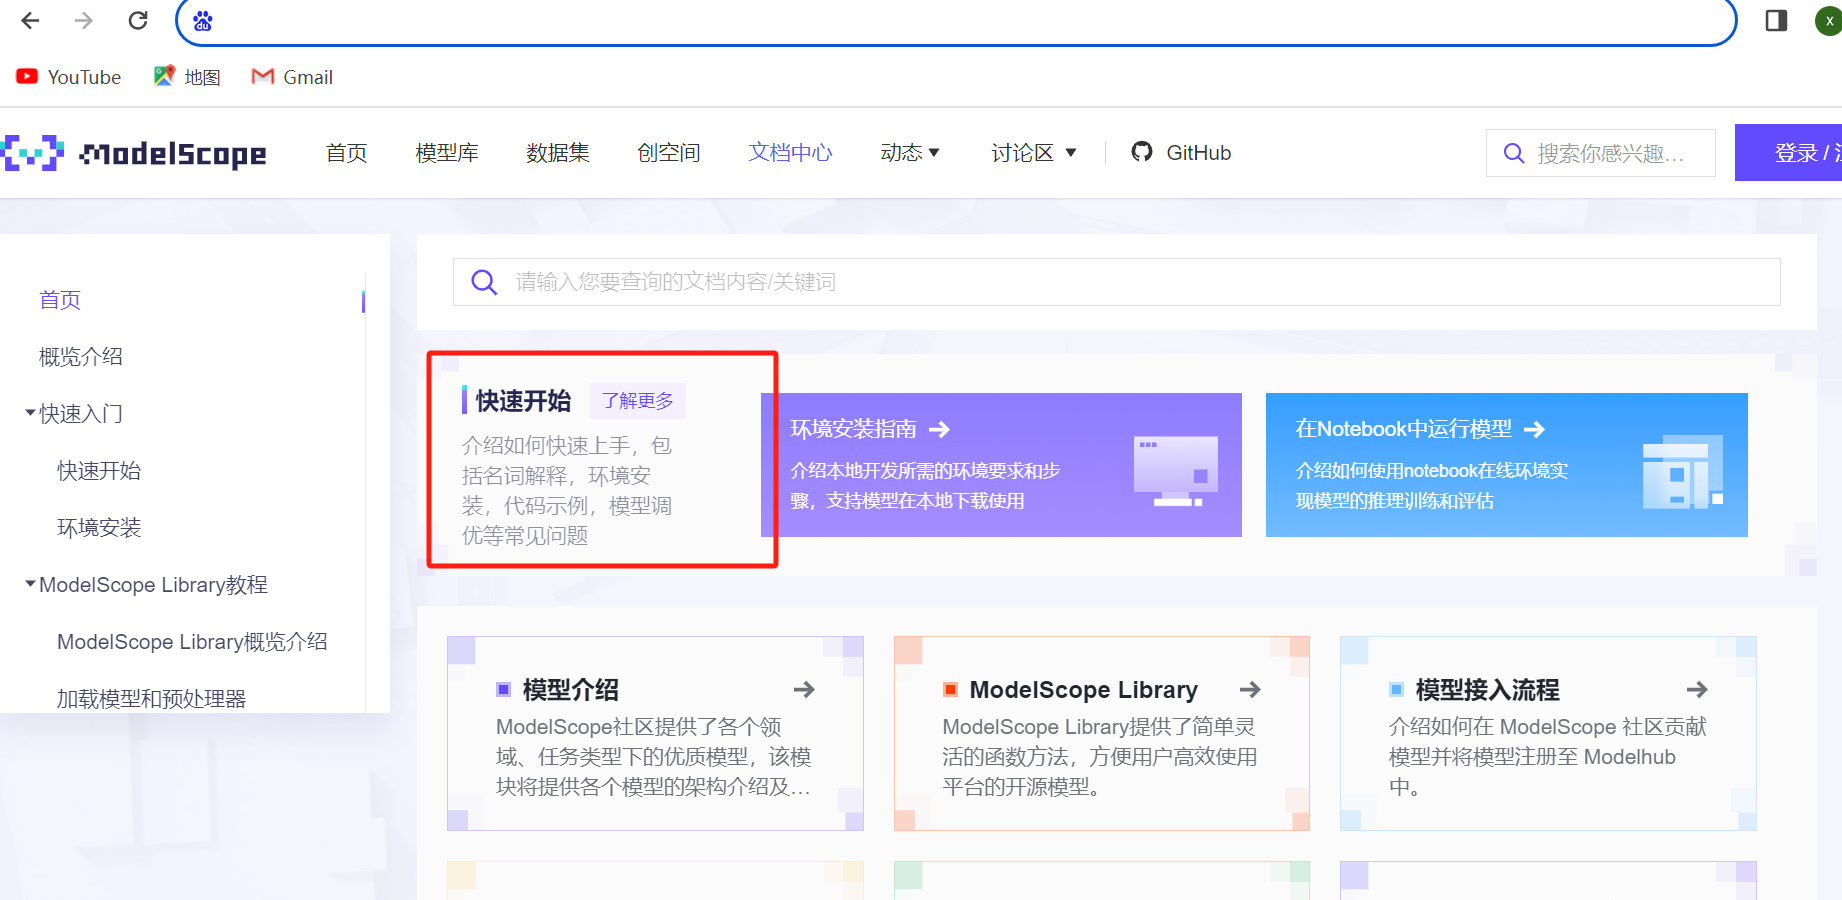The height and width of the screenshot is (900, 1842).
Task: Open the 在Notebook中运行模型 card arrow
Action: coord(1534,429)
